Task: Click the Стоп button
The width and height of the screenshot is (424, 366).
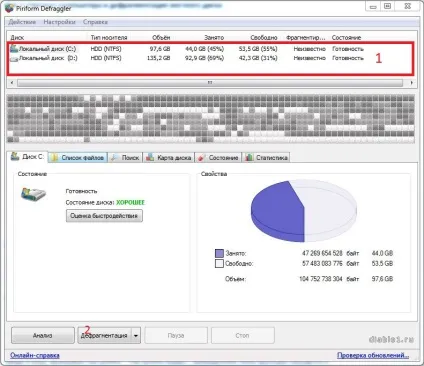Action: [x=242, y=335]
